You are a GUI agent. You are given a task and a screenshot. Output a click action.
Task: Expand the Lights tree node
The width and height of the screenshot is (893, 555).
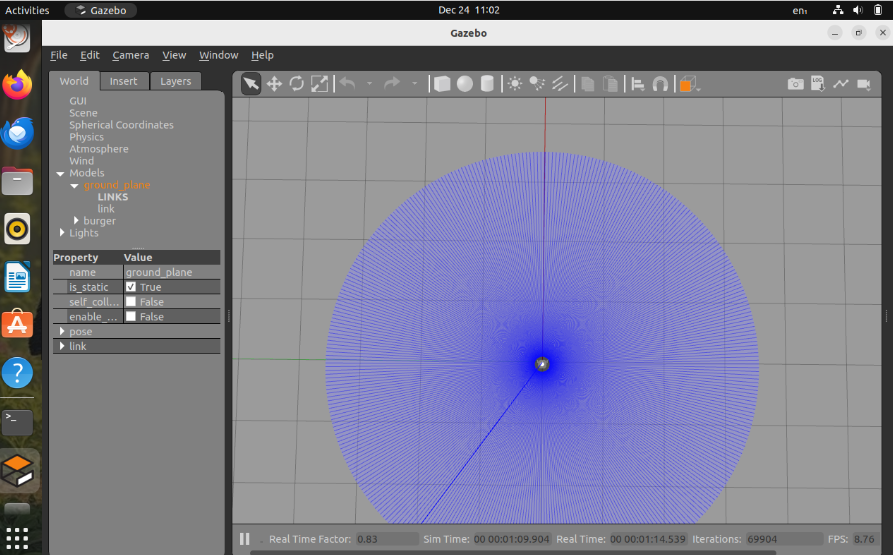pos(62,232)
